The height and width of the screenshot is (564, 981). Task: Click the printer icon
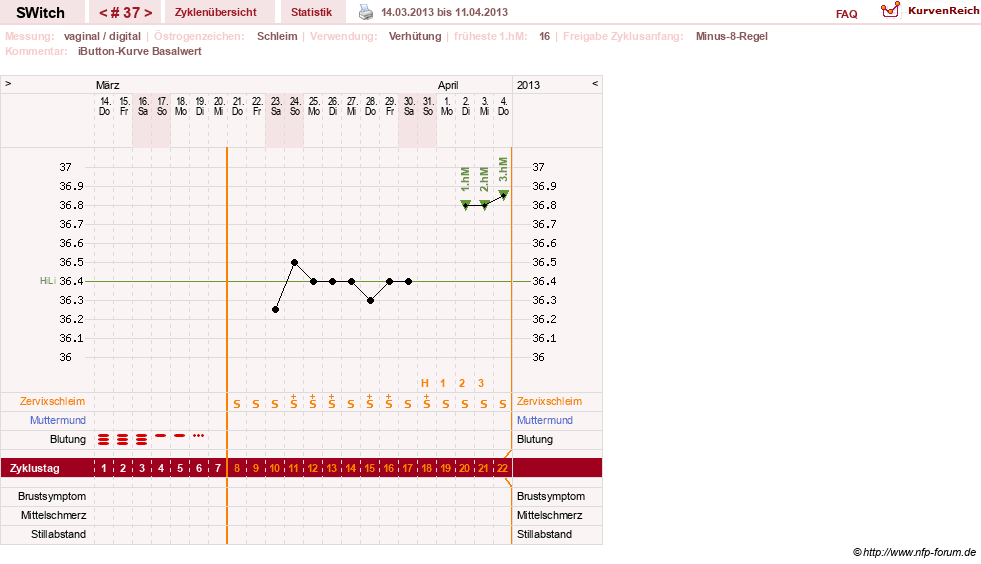point(366,12)
